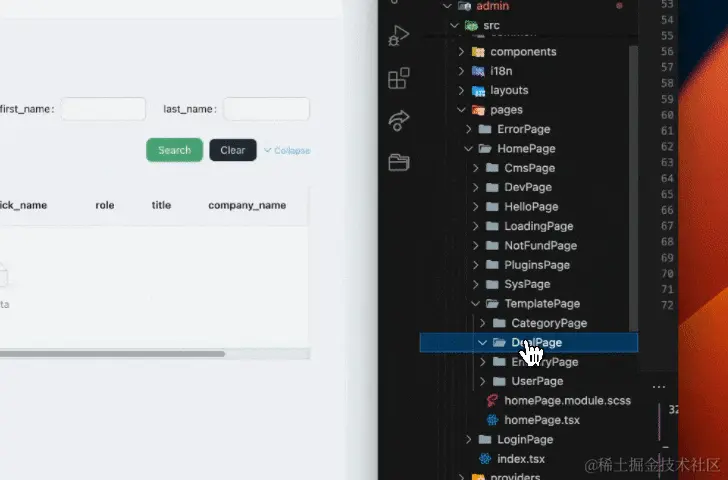Collapse the TemplatePage folder chevron

point(475,304)
